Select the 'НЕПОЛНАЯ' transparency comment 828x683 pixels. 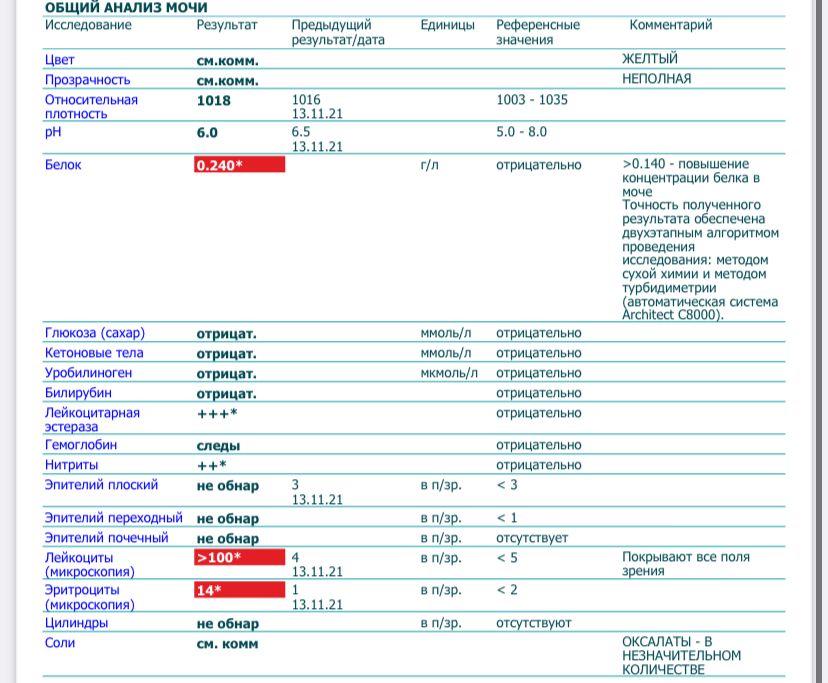pos(656,79)
